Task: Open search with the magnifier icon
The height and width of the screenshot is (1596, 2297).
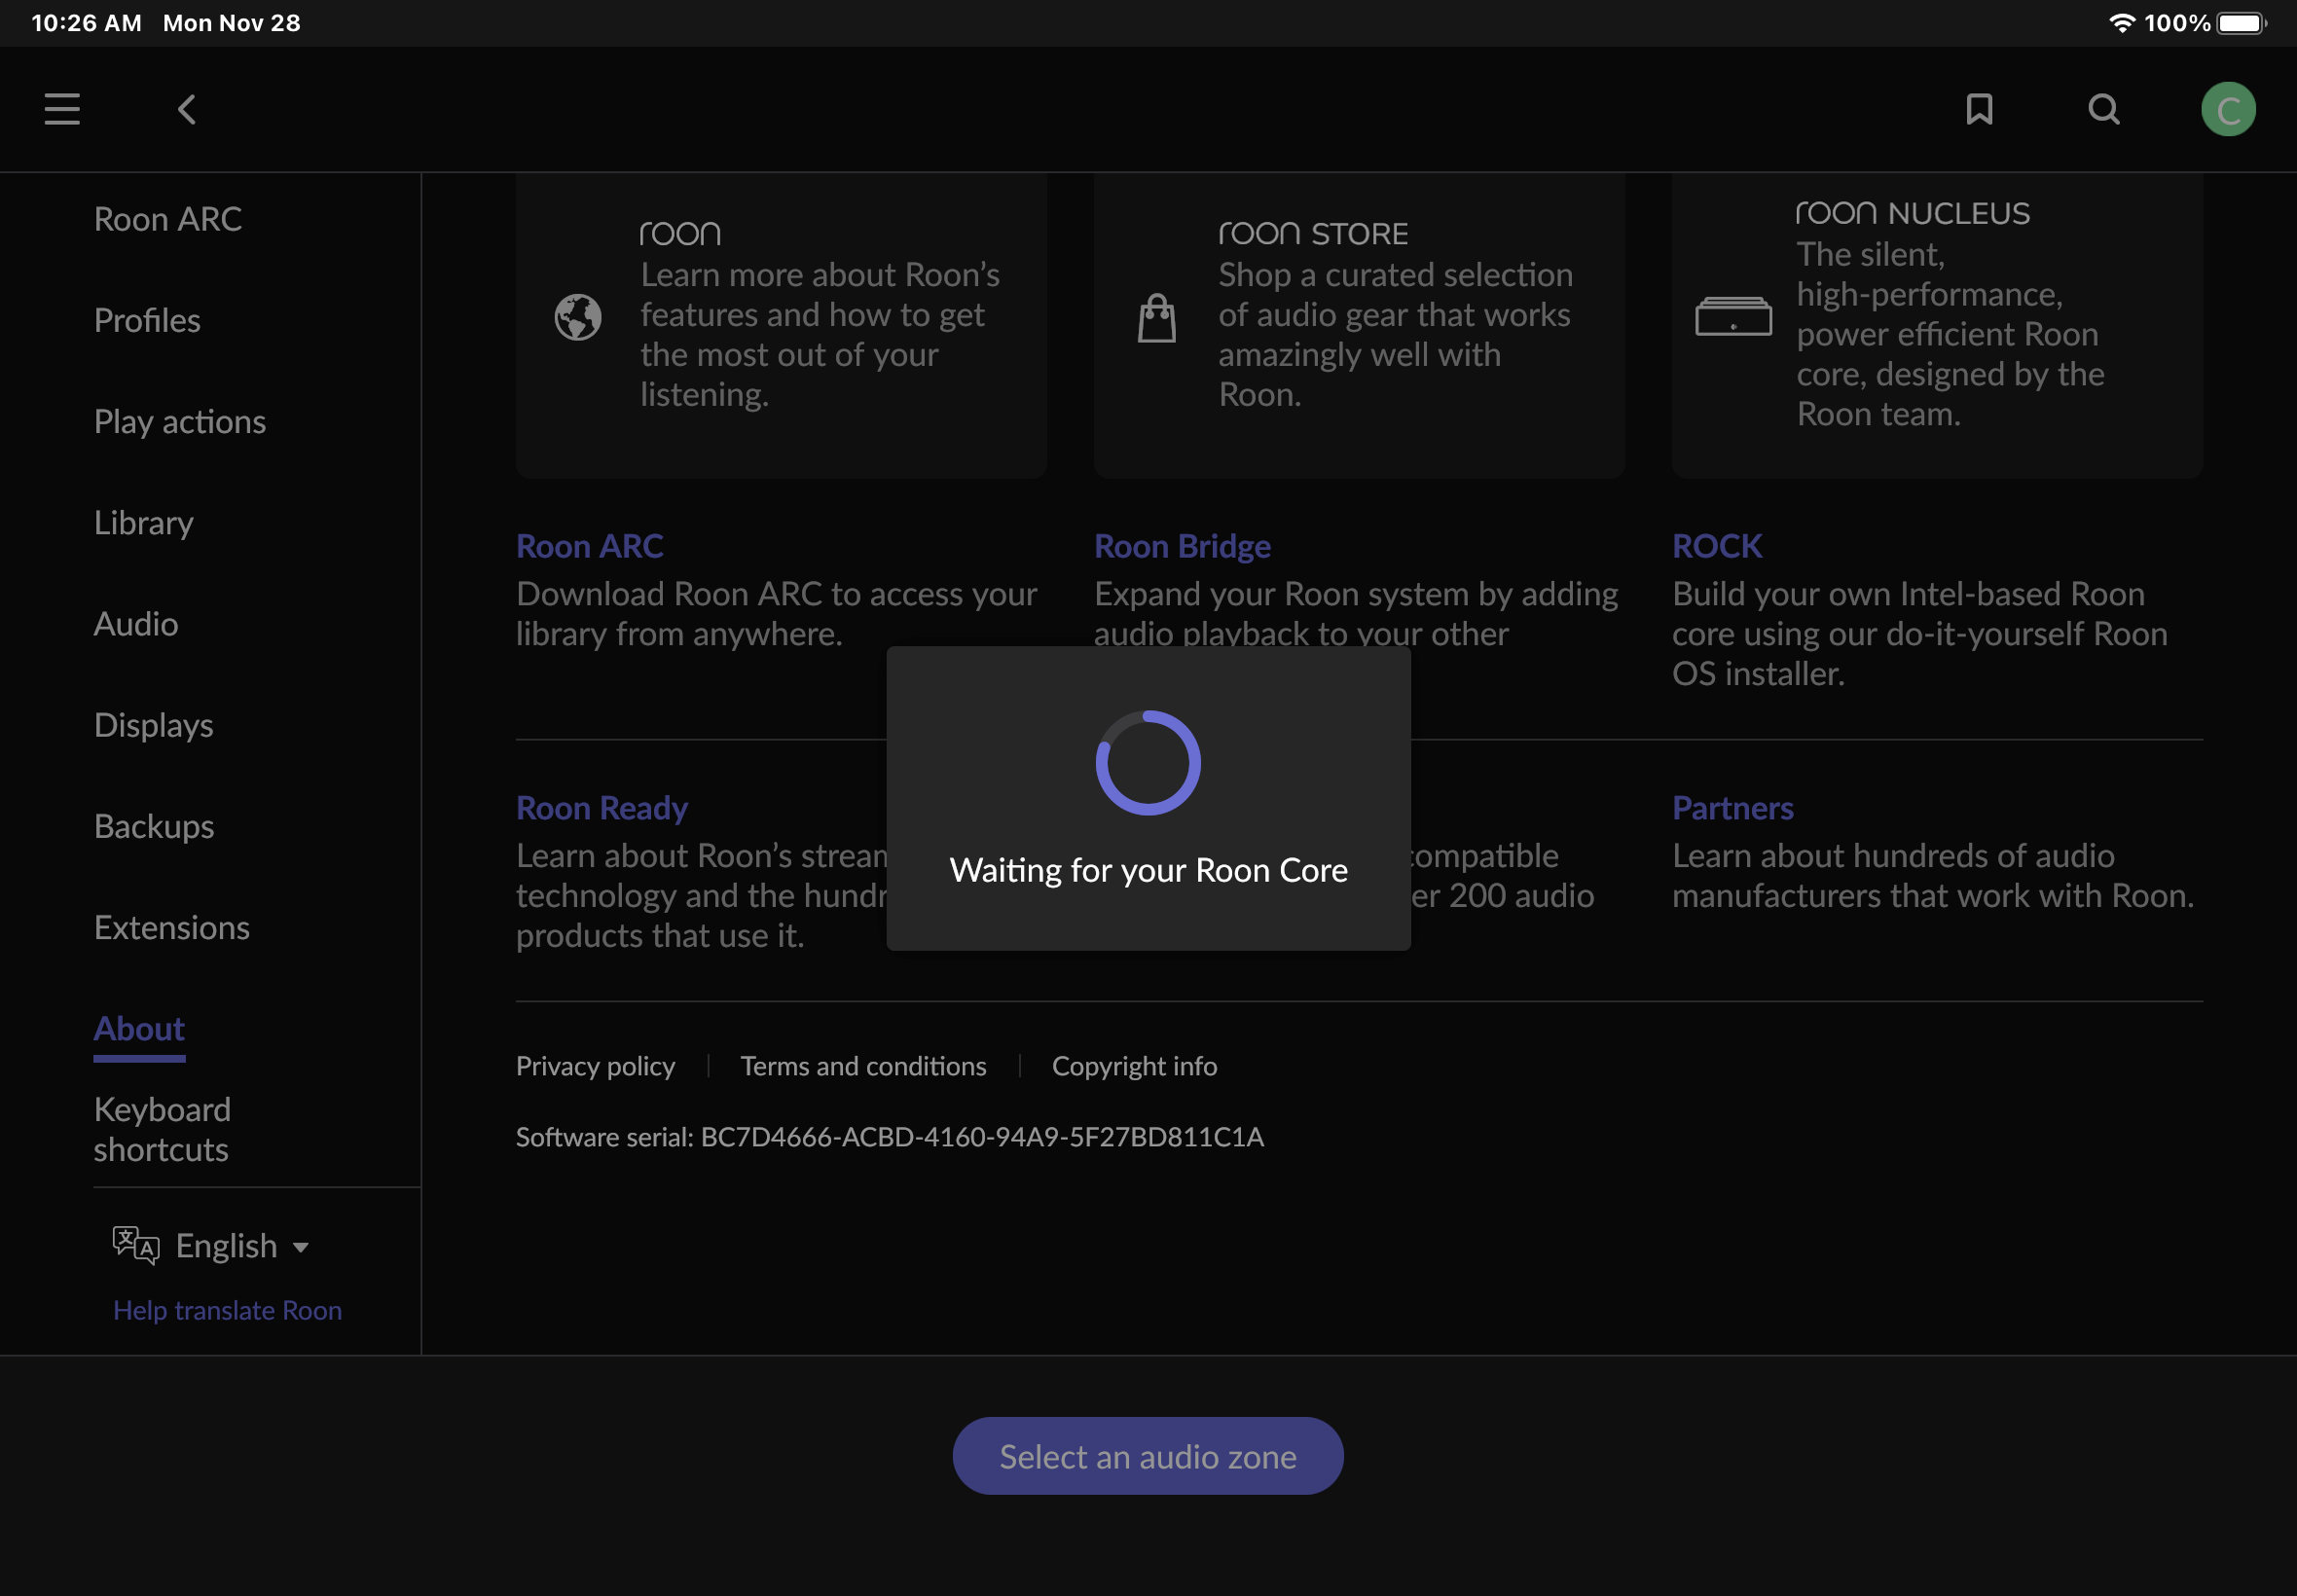Action: 2103,109
